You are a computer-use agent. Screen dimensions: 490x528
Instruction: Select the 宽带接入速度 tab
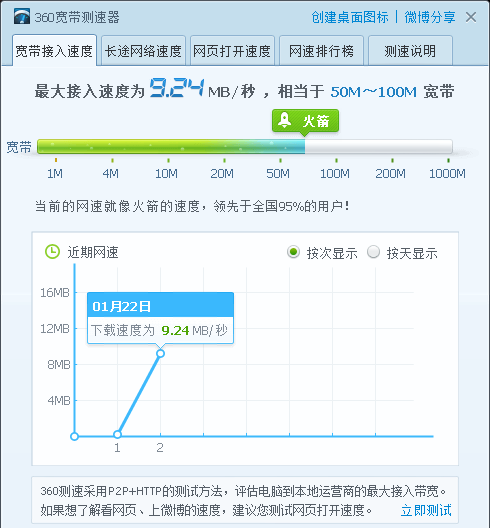54,51
